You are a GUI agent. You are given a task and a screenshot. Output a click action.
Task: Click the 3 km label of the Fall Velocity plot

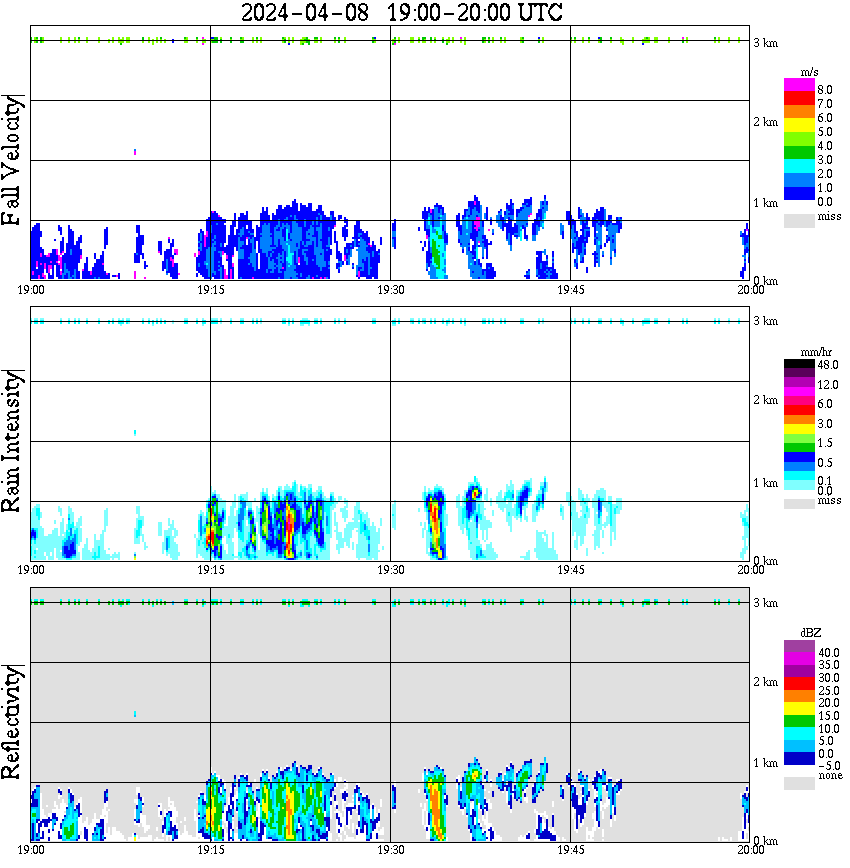click(x=765, y=43)
